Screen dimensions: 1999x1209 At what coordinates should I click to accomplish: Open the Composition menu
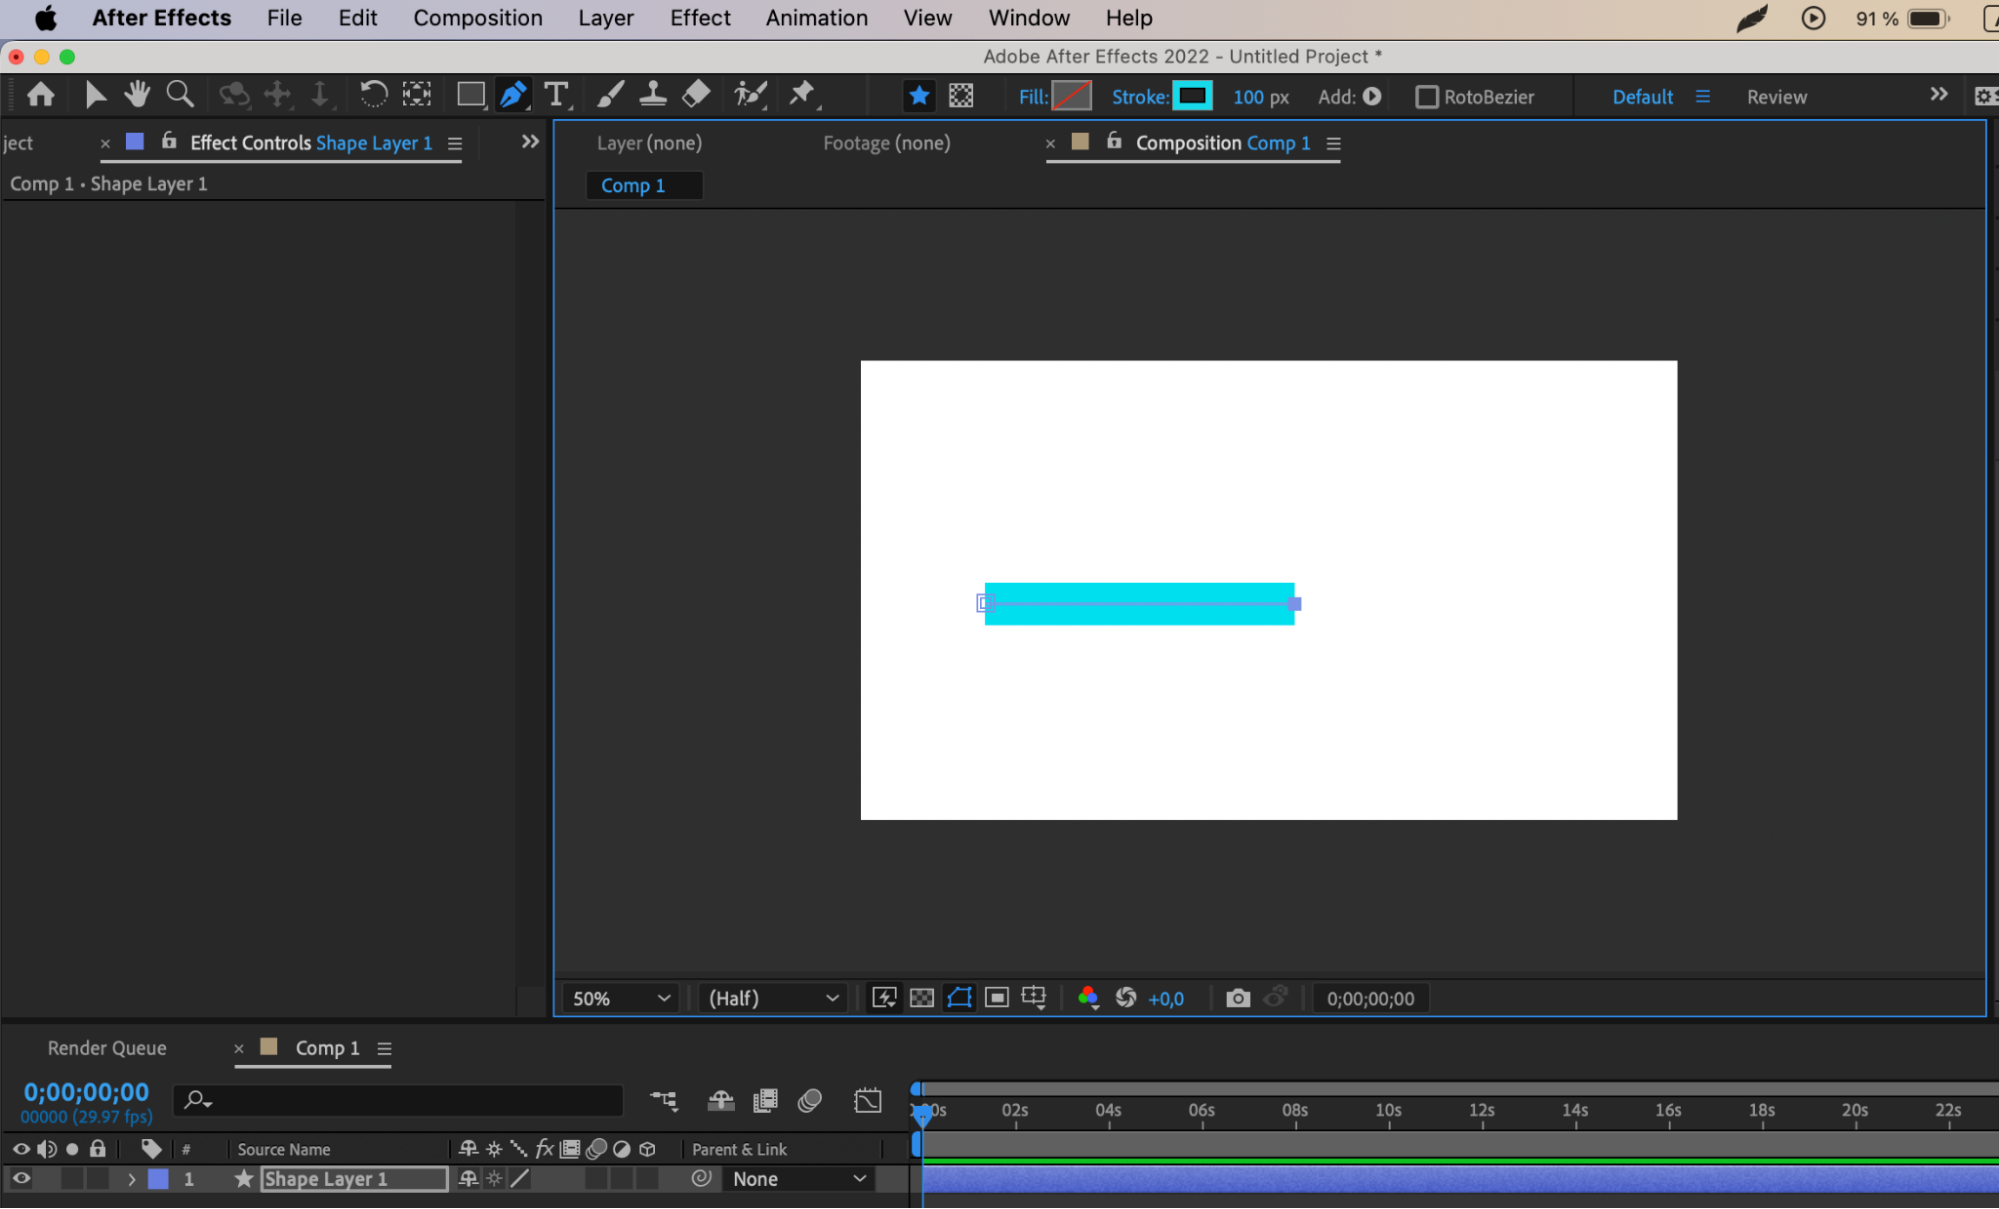[x=477, y=18]
